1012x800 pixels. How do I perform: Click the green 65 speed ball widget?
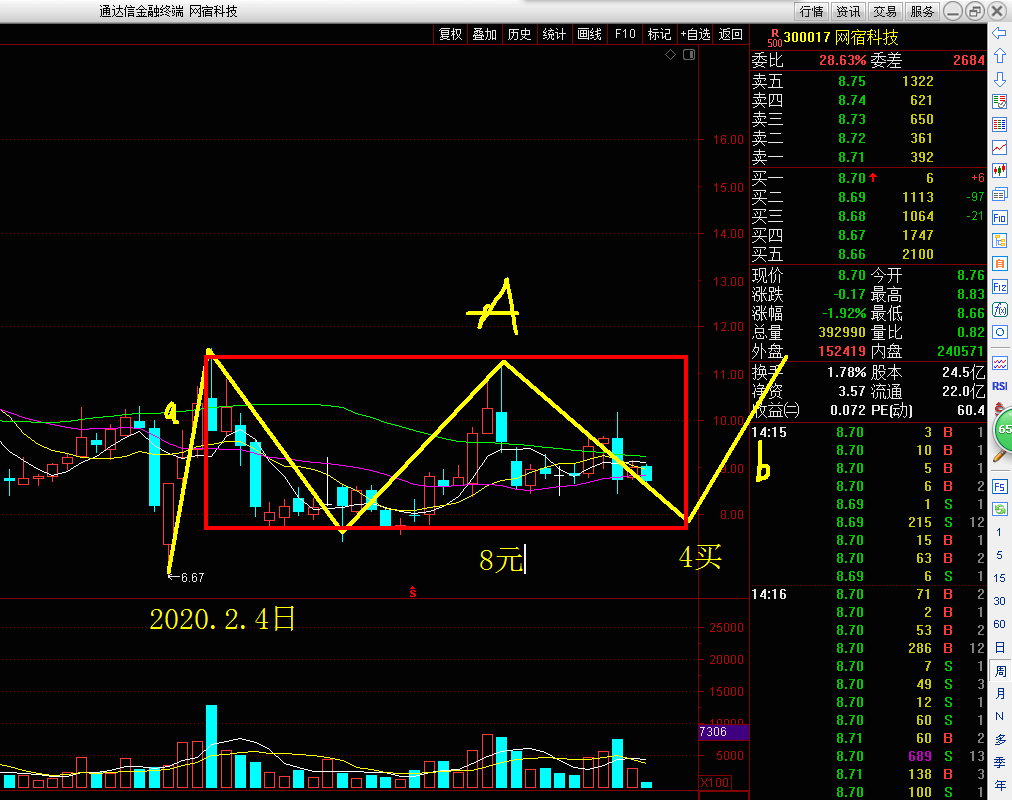(1003, 430)
